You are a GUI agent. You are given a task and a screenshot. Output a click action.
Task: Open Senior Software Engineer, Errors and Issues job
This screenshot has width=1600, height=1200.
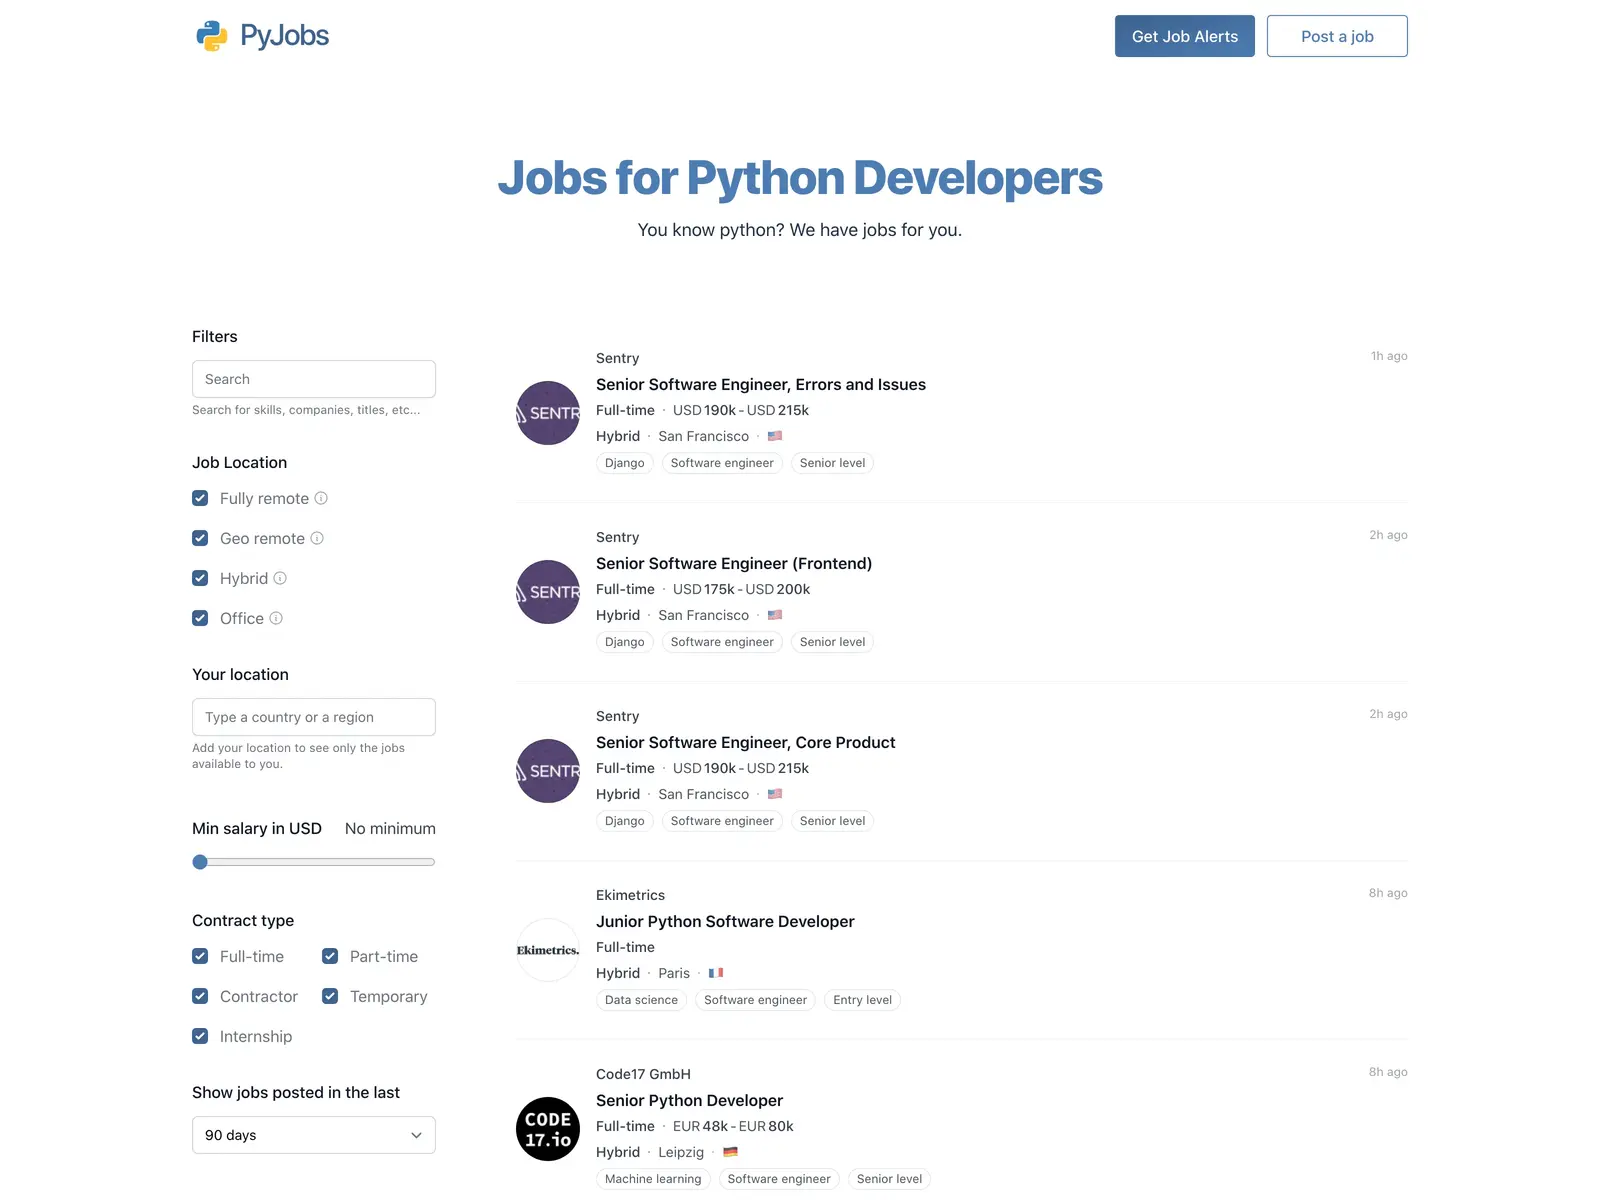[761, 385]
